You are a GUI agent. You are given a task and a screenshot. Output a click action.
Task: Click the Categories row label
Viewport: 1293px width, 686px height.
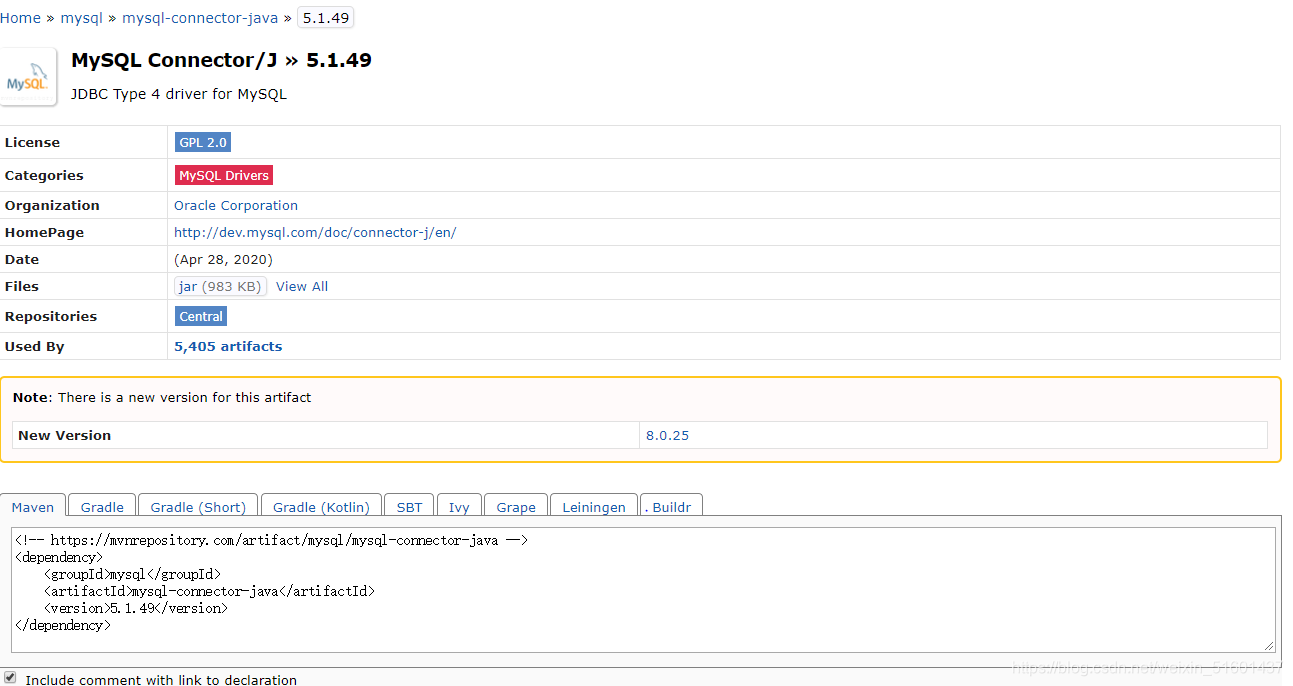click(44, 175)
